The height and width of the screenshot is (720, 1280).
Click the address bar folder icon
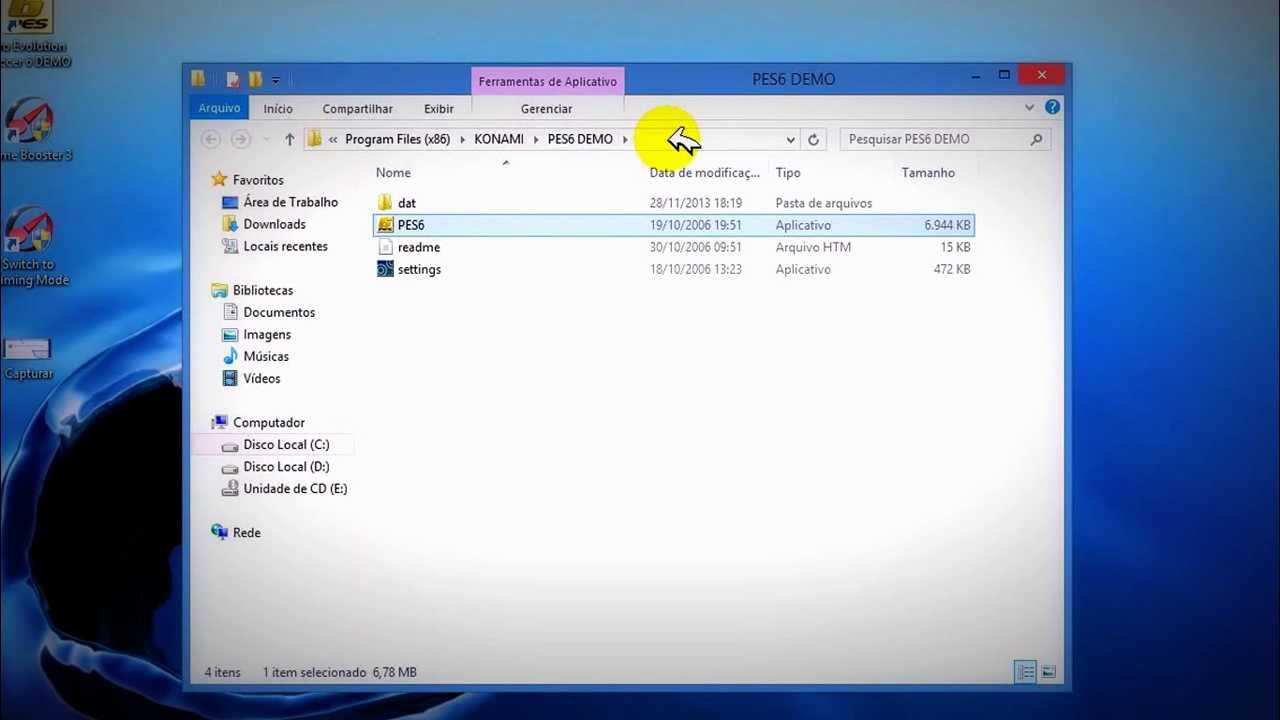tap(314, 139)
